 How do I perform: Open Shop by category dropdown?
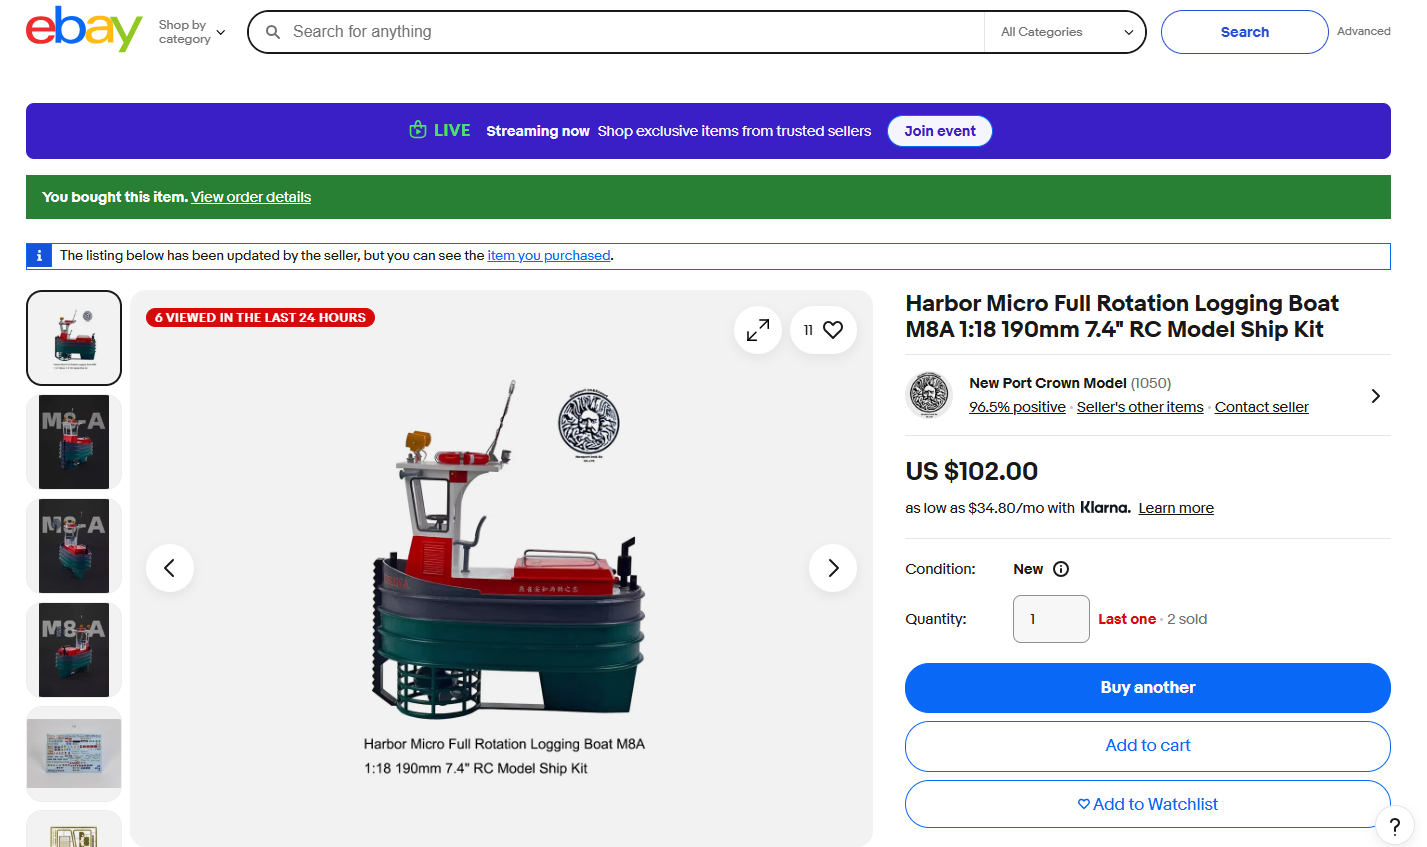tap(192, 32)
